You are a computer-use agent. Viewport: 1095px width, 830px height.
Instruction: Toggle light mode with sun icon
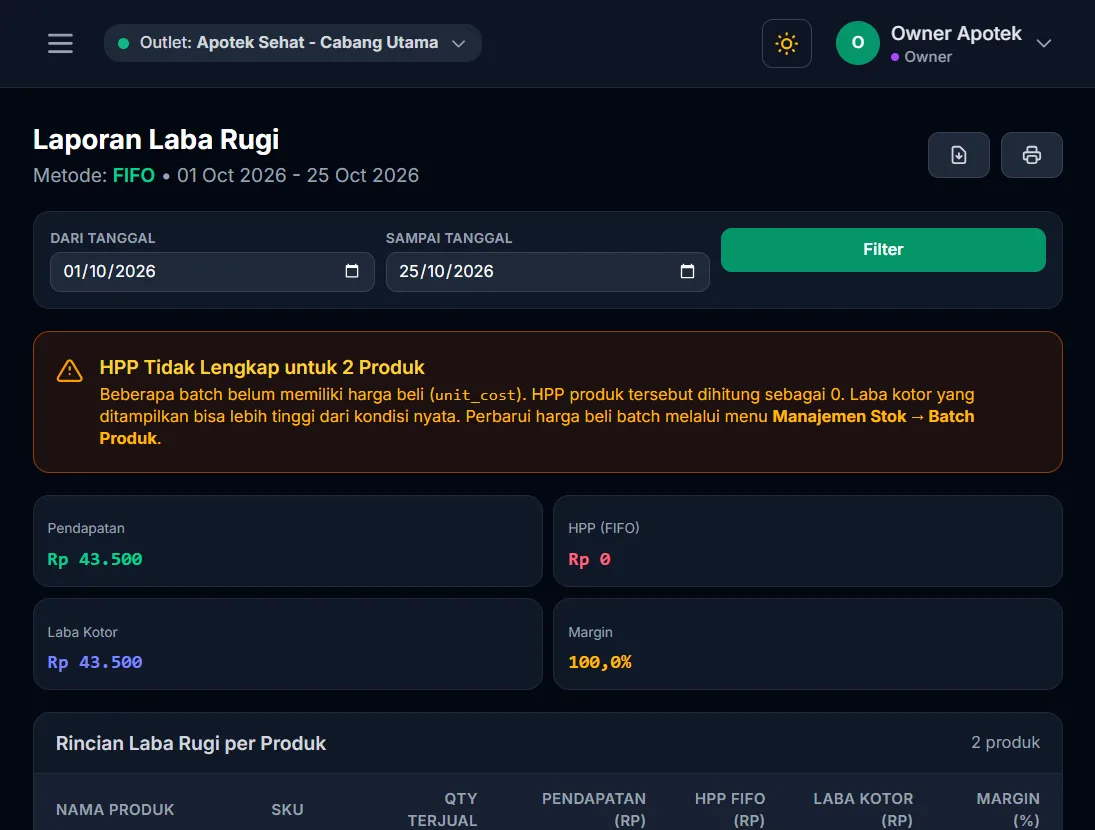point(786,43)
